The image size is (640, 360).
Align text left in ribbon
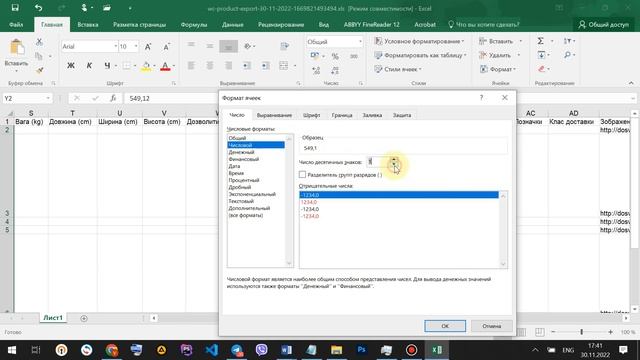coord(191,65)
